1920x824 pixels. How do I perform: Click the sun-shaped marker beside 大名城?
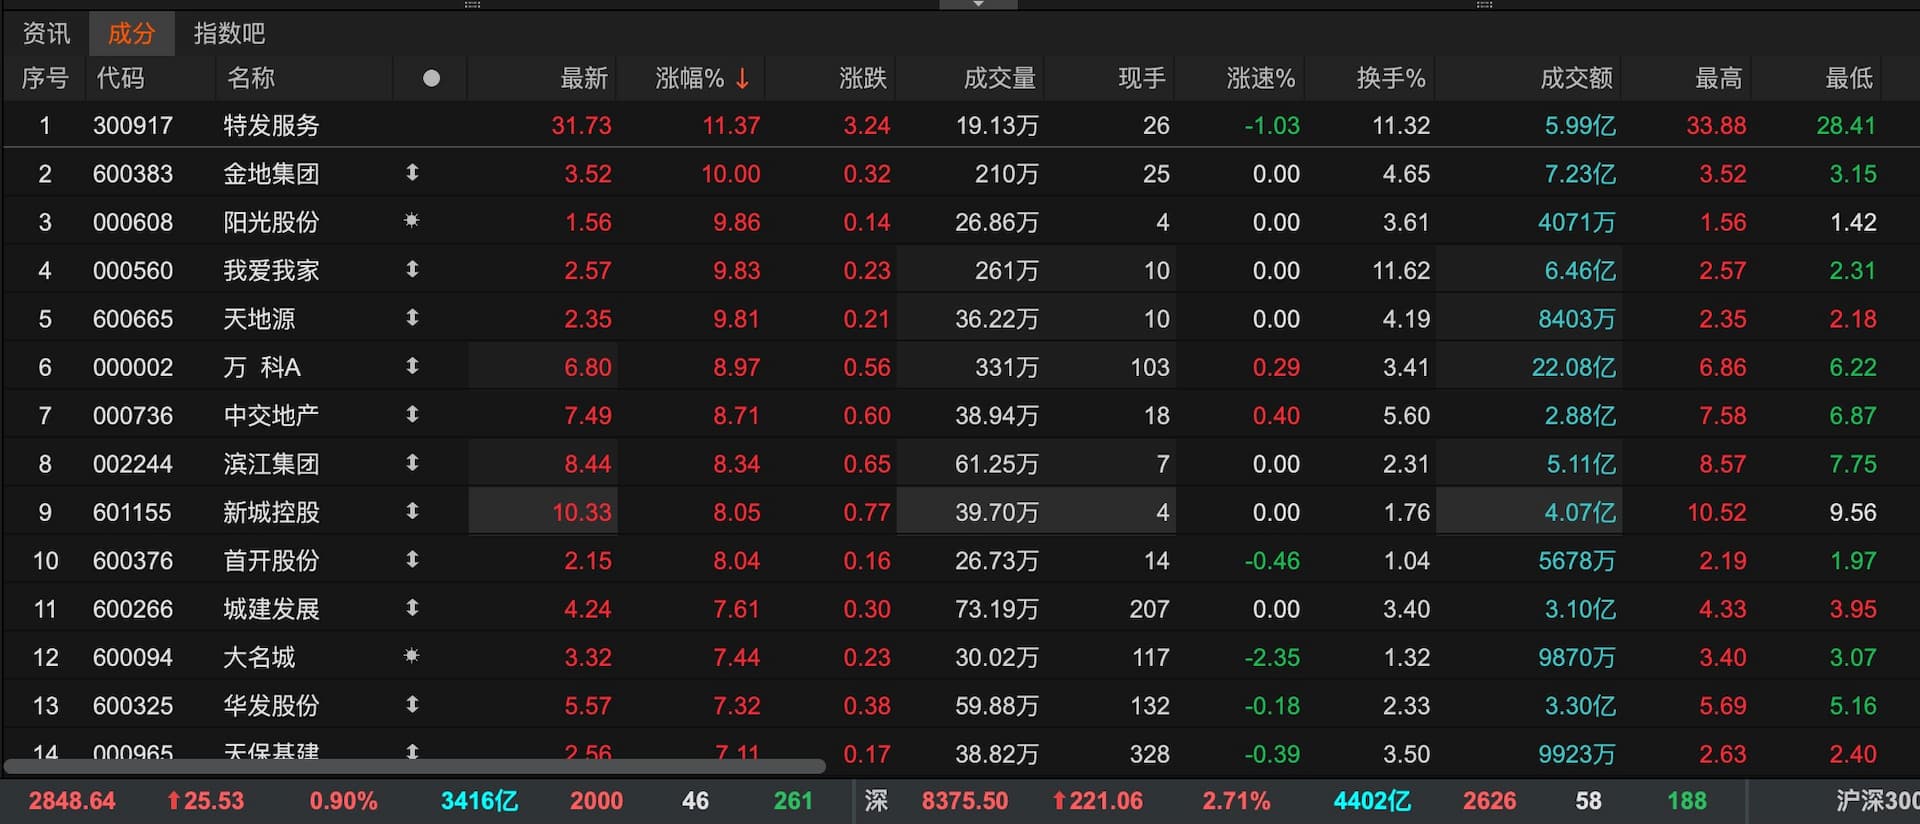411,657
